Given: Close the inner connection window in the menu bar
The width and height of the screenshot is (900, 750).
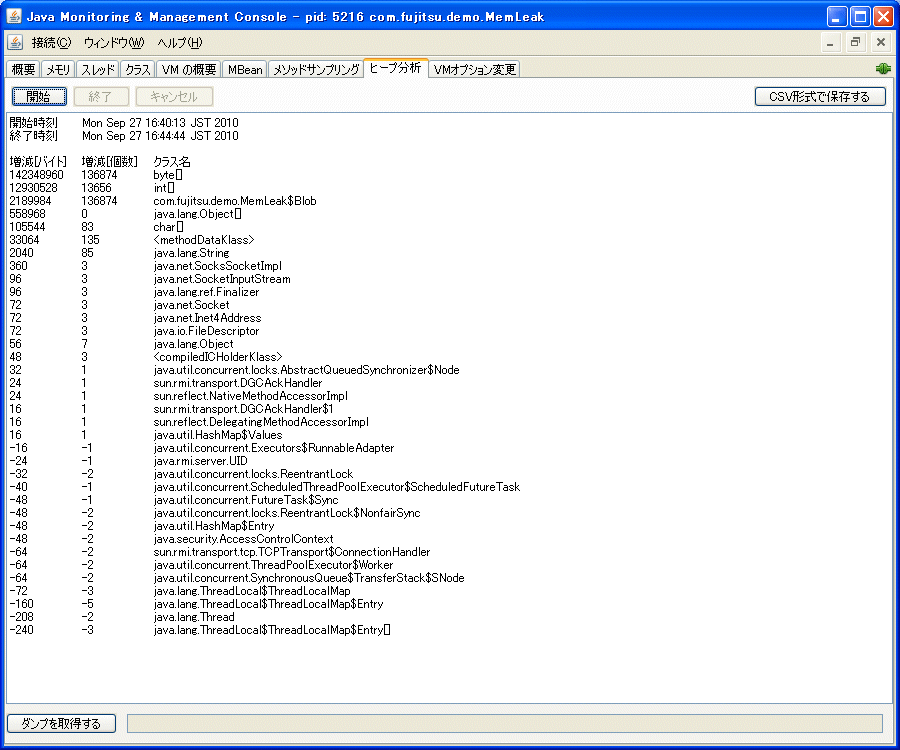Looking at the screenshot, I should (x=881, y=42).
